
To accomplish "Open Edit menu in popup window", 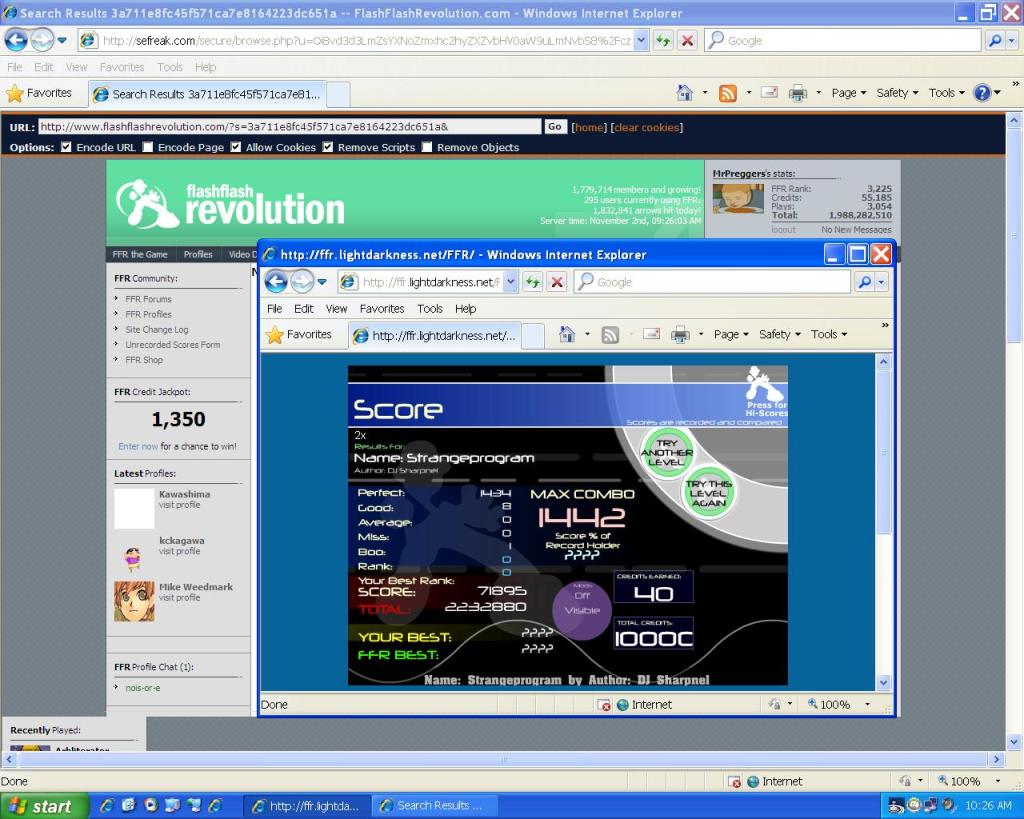I will click(304, 309).
